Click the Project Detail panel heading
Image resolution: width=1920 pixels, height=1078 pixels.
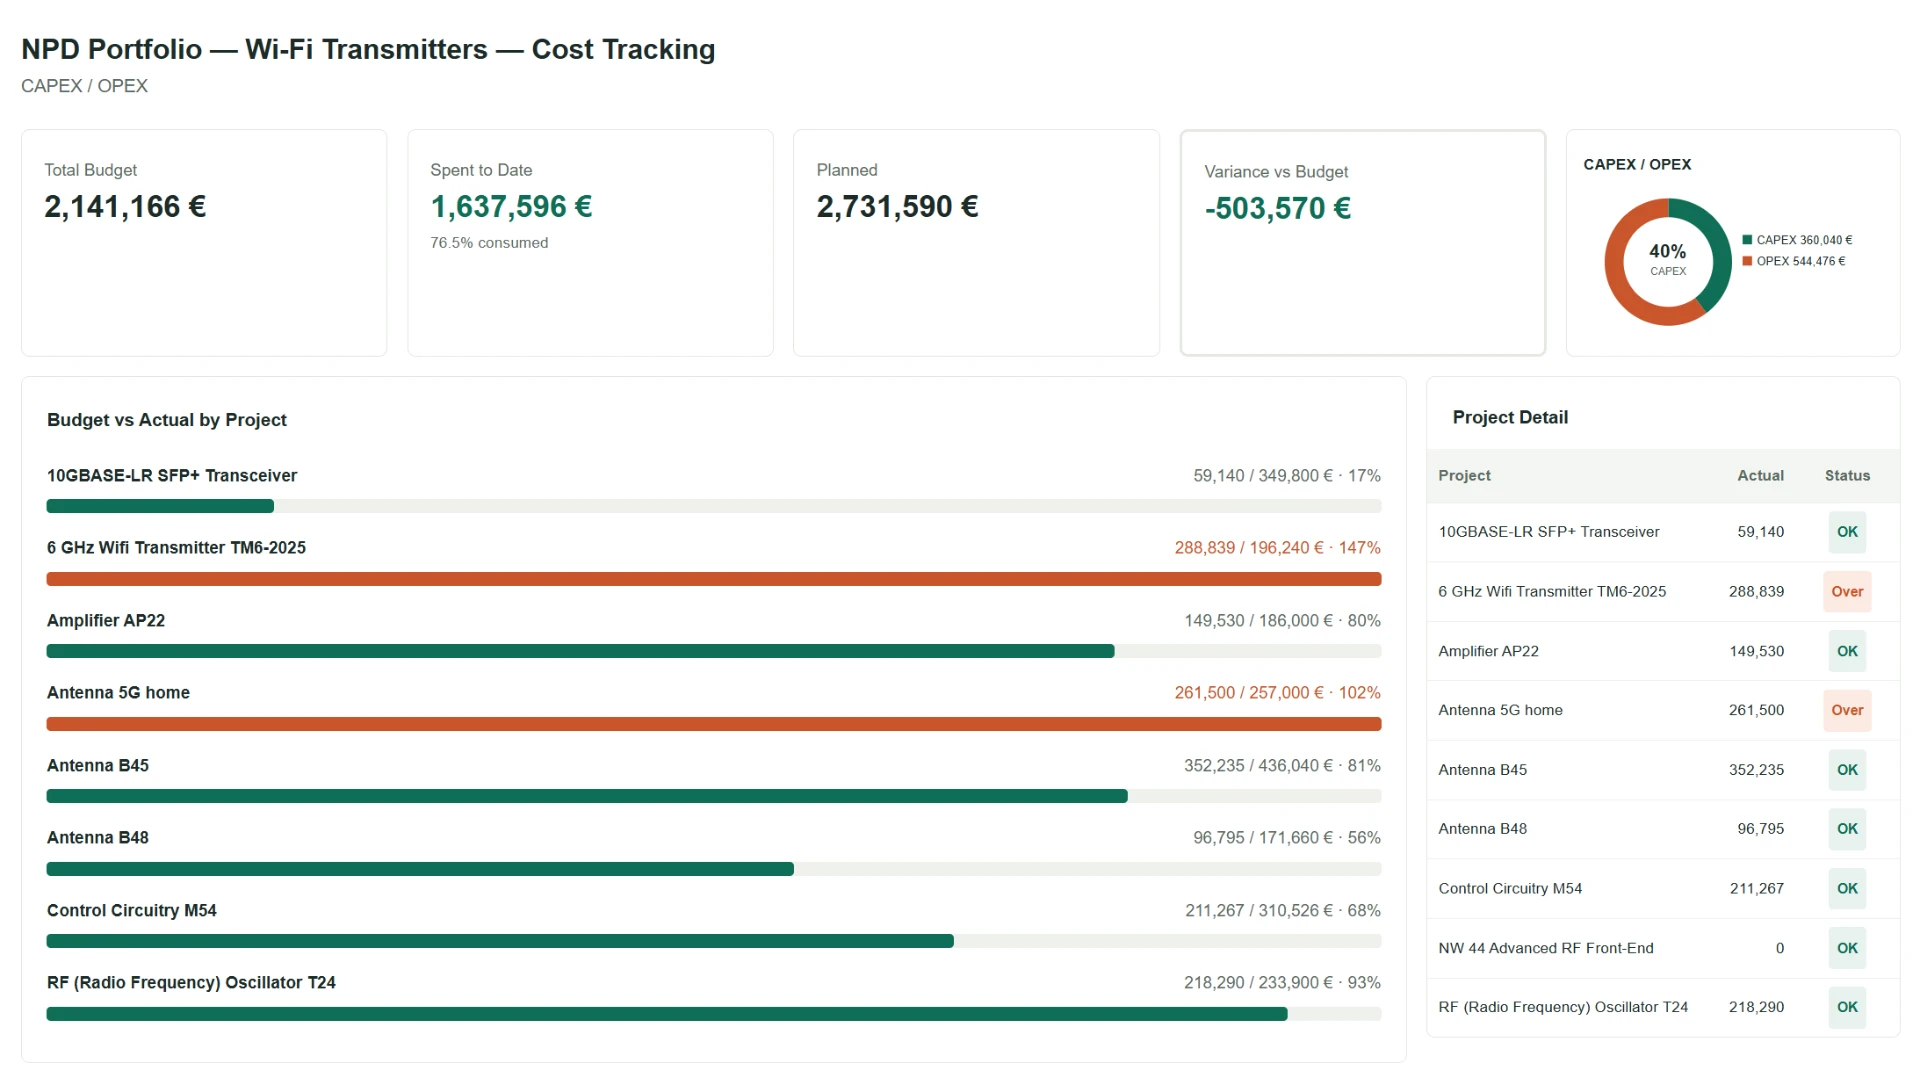click(x=1510, y=418)
